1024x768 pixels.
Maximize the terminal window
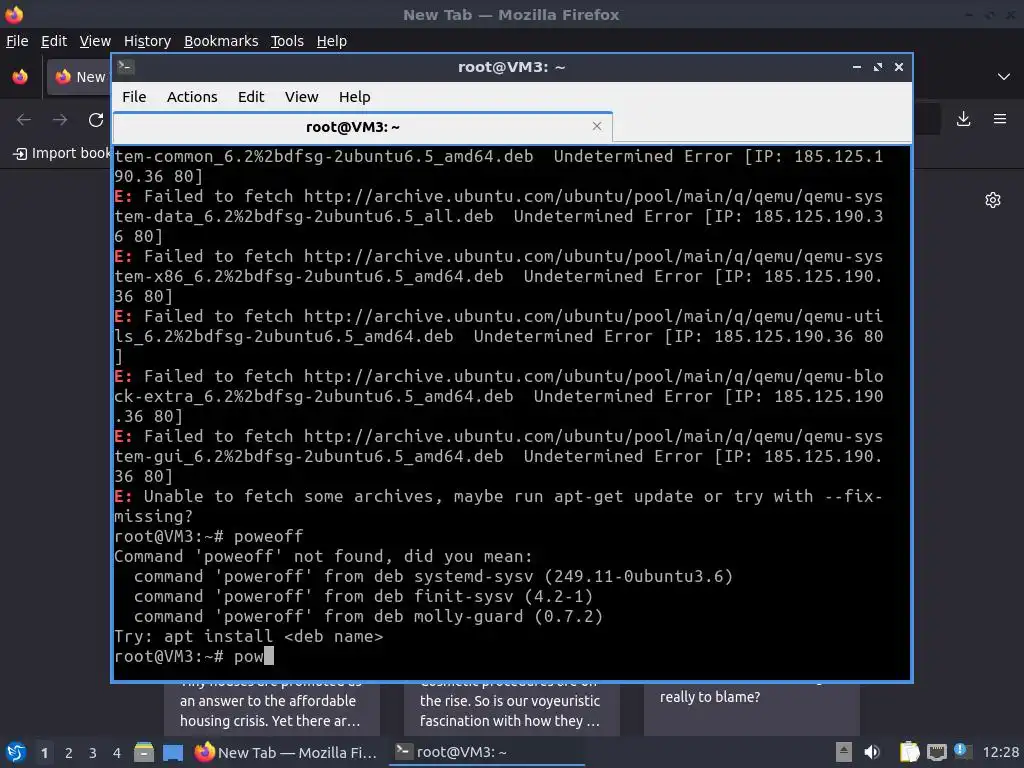click(878, 67)
